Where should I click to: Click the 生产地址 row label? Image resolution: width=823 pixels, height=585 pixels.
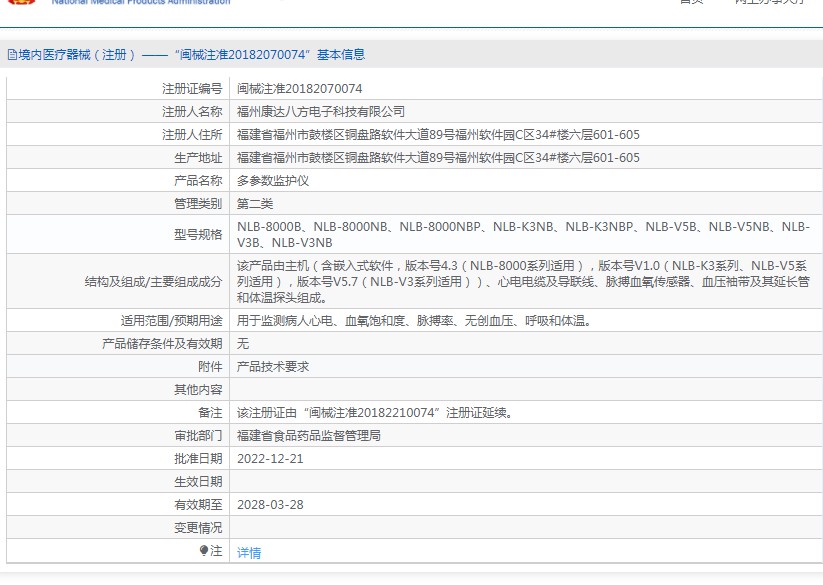[x=198, y=158]
